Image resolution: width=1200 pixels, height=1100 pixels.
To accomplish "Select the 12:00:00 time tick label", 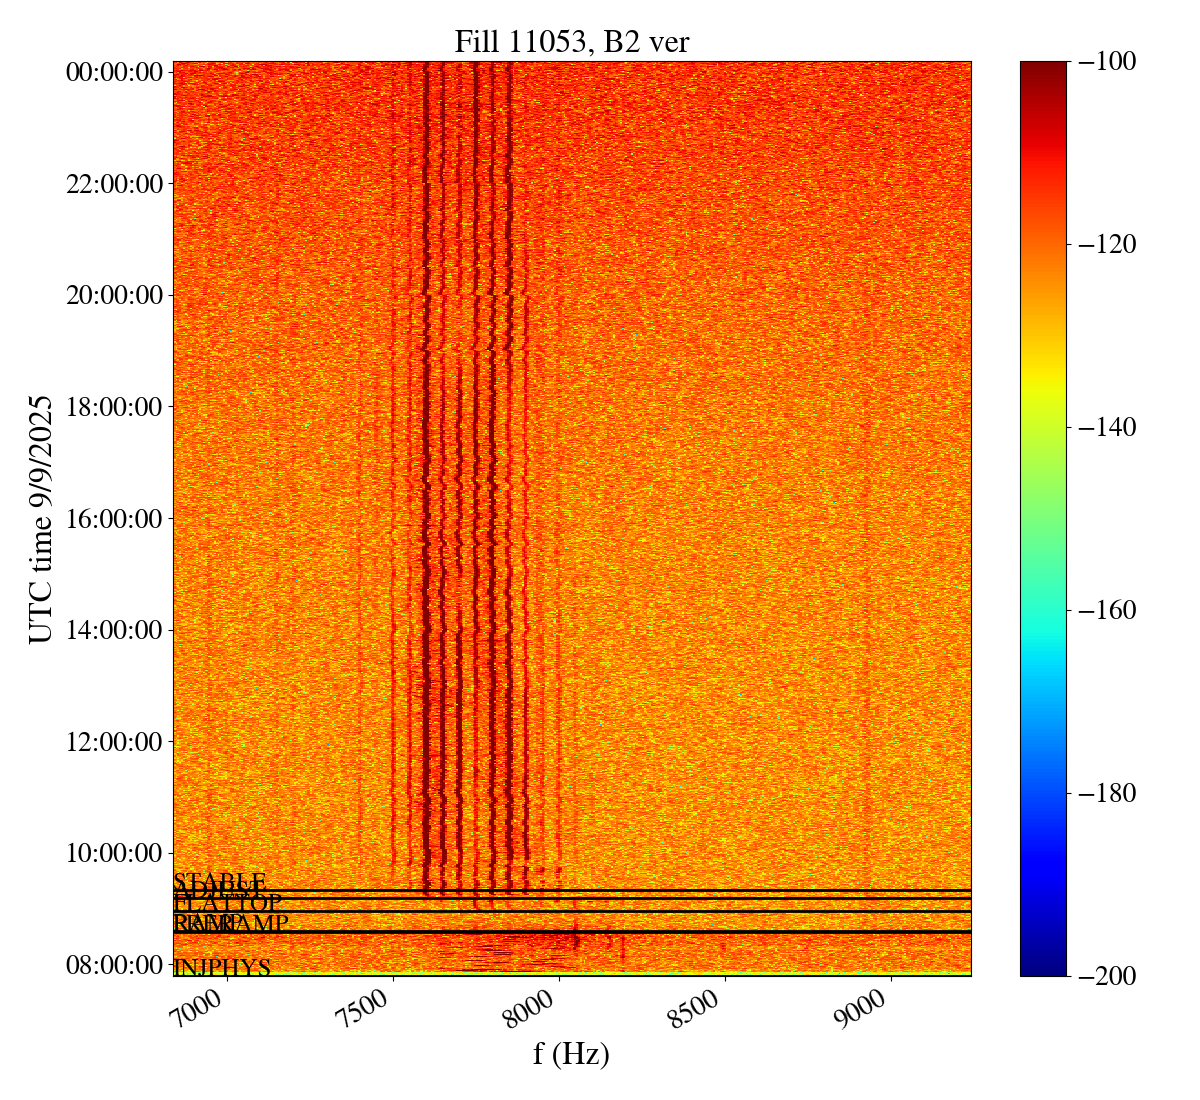I will click(x=114, y=742).
